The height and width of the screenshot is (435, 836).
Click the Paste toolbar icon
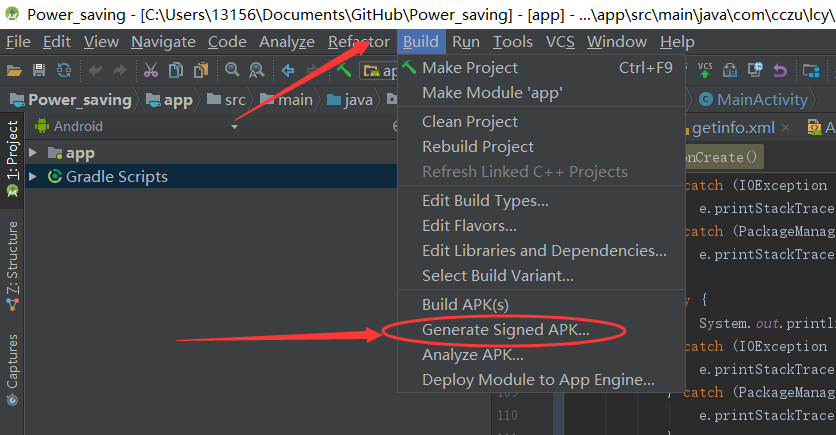199,70
